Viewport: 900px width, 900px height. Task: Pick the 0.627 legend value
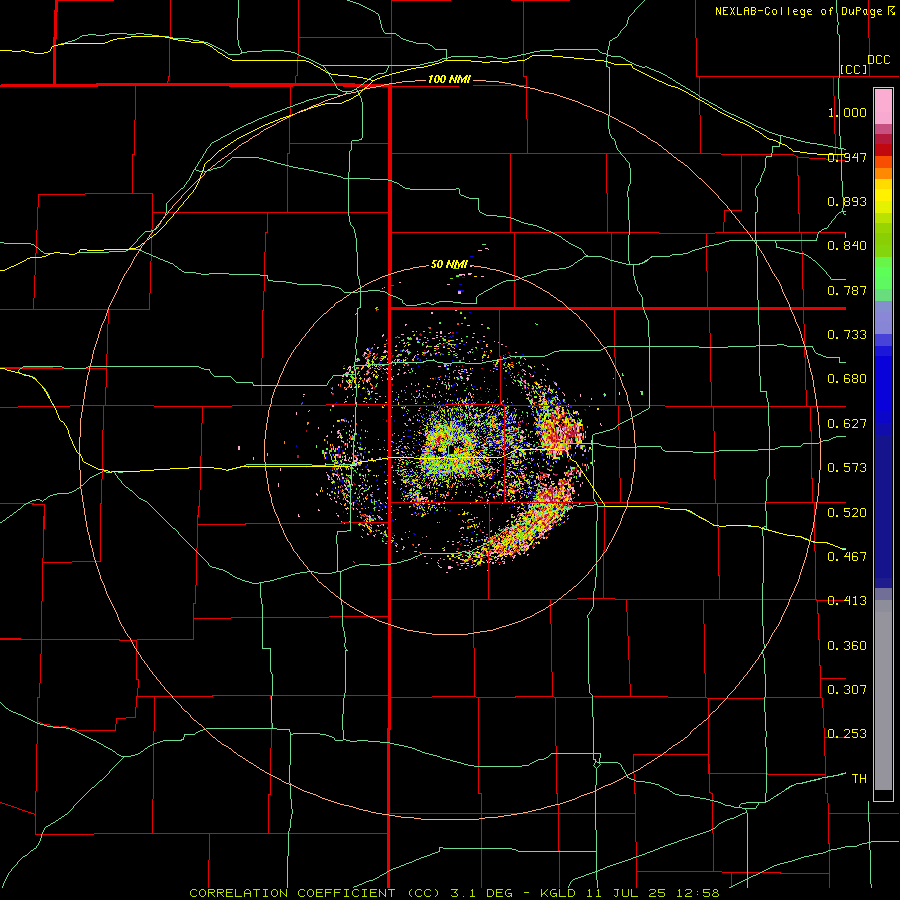(847, 424)
